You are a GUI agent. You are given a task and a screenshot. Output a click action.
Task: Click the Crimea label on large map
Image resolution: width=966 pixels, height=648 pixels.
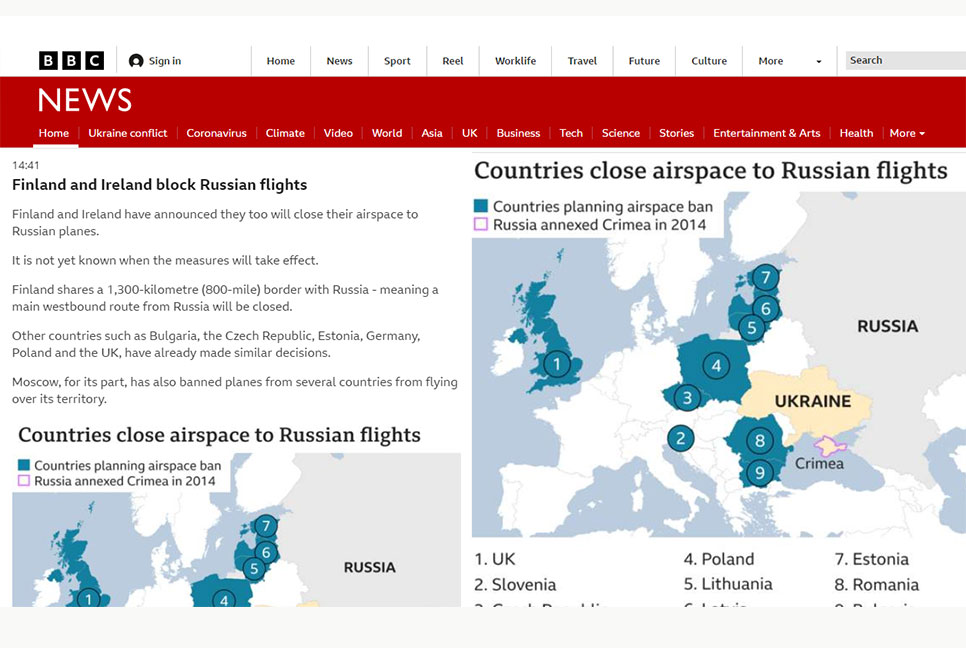pyautogui.click(x=819, y=463)
